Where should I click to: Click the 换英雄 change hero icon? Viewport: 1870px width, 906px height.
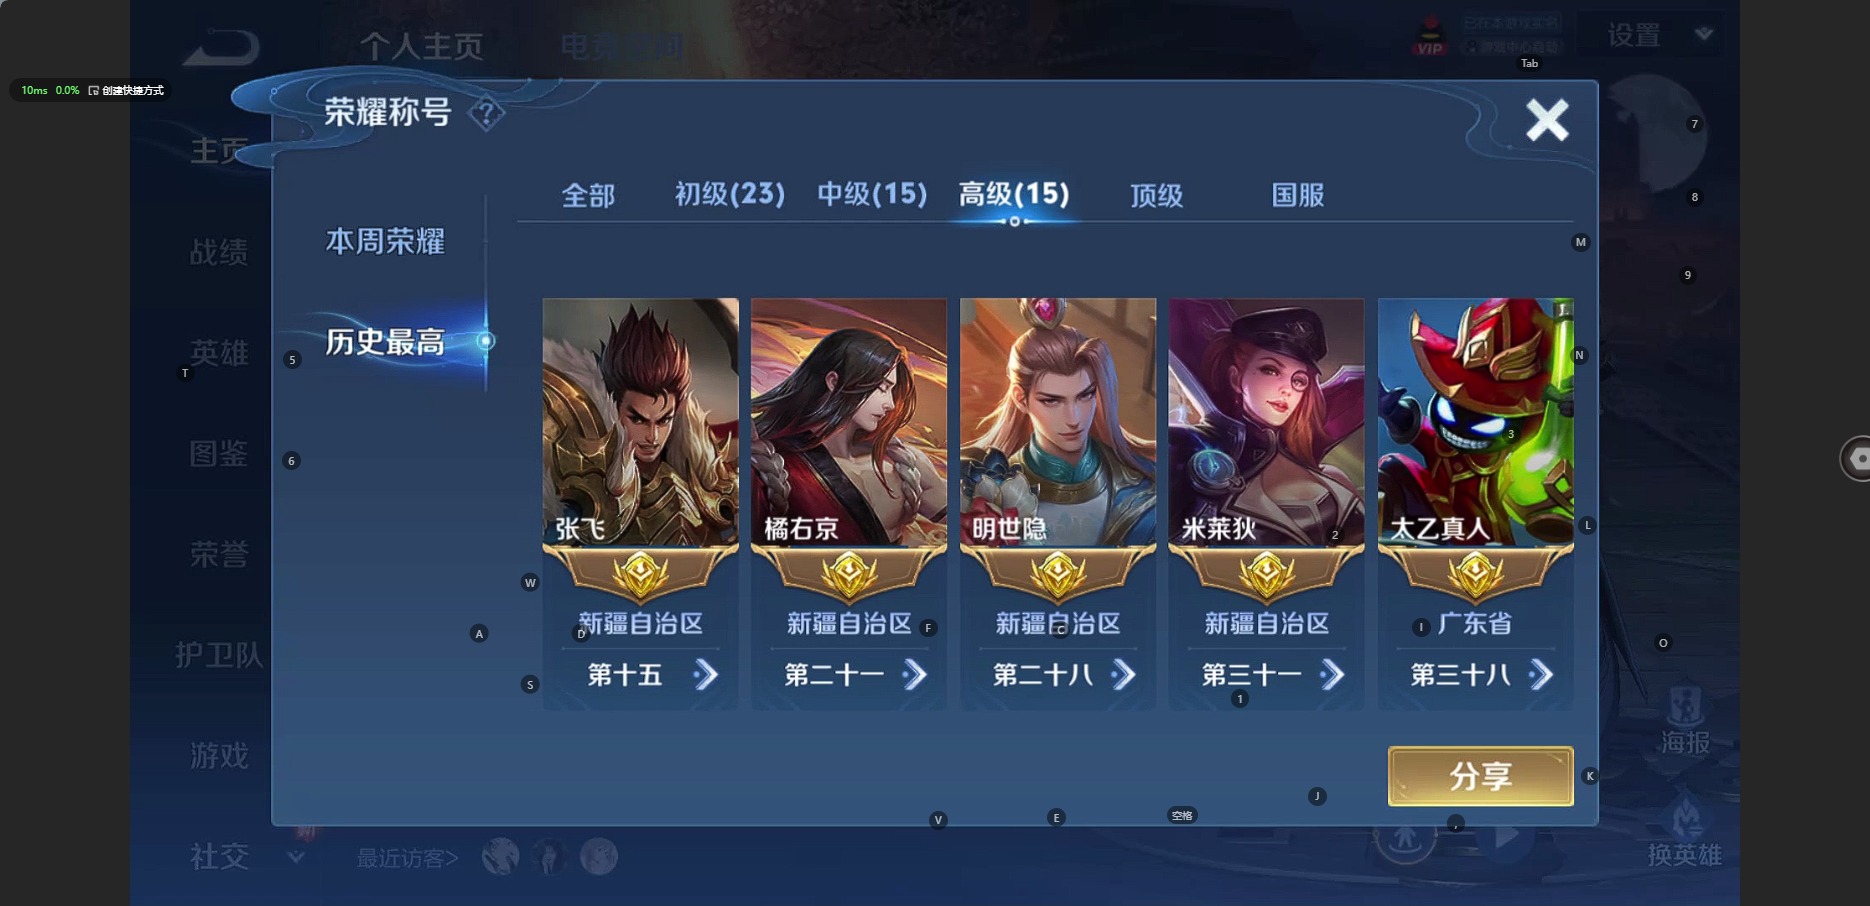[1686, 833]
